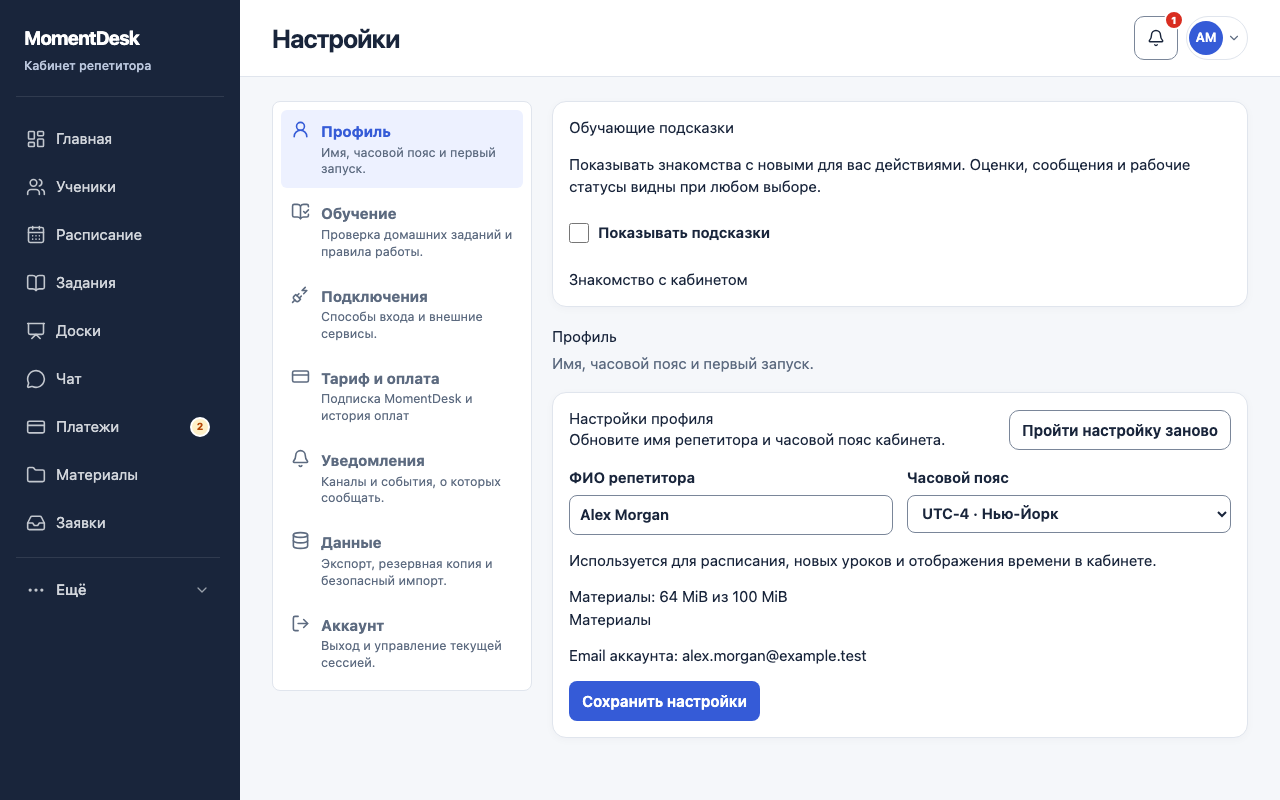This screenshot has height=800, width=1280.
Task: Go to Тариф и оплата section
Action: (402, 396)
